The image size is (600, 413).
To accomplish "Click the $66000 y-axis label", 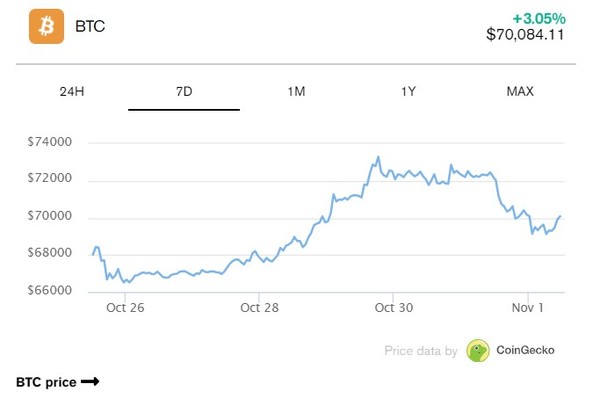I will click(x=50, y=291).
